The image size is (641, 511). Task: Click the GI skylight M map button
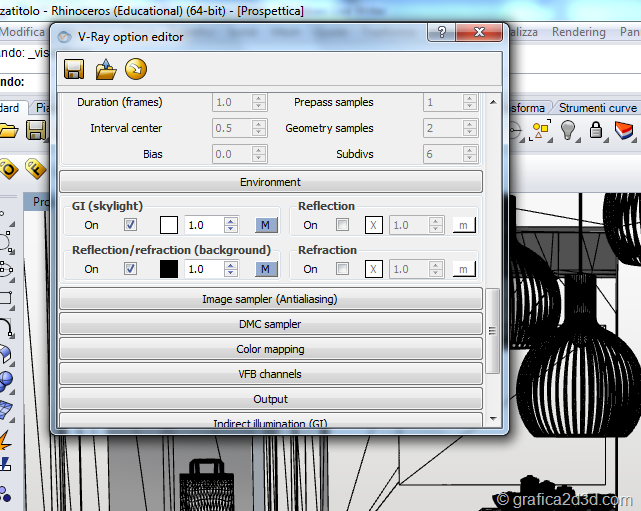(265, 225)
